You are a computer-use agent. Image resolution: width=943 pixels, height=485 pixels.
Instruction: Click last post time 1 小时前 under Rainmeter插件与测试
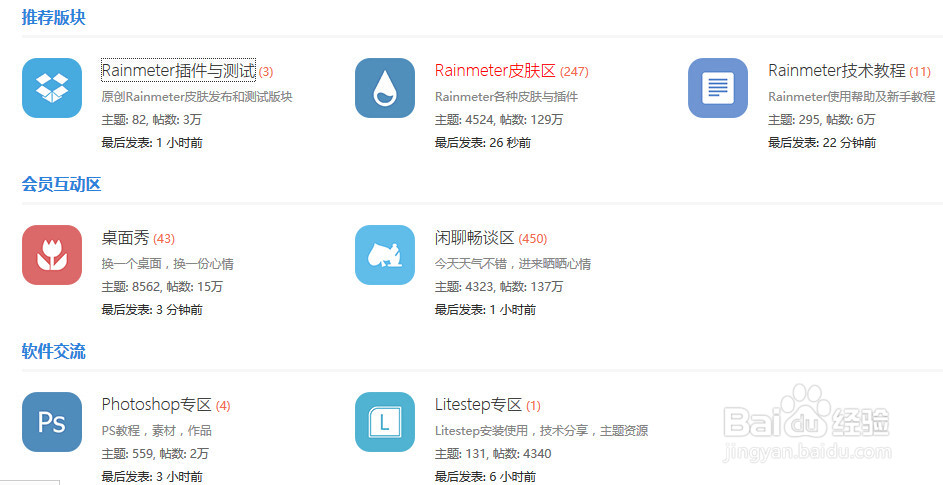[x=179, y=143]
